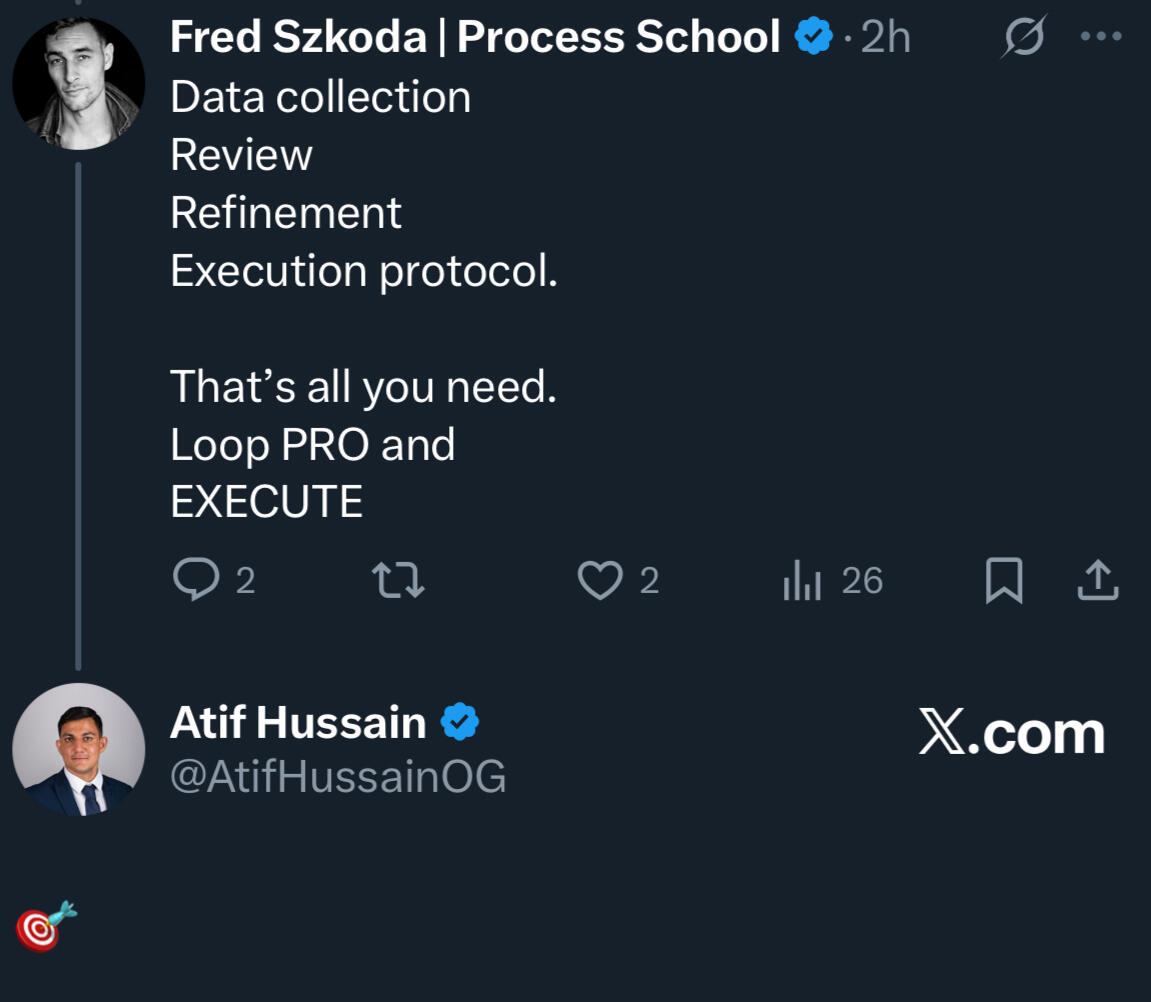Viewport: 1151px width, 1002px height.
Task: Repost Fred Szkoda's tweet
Action: point(398,580)
